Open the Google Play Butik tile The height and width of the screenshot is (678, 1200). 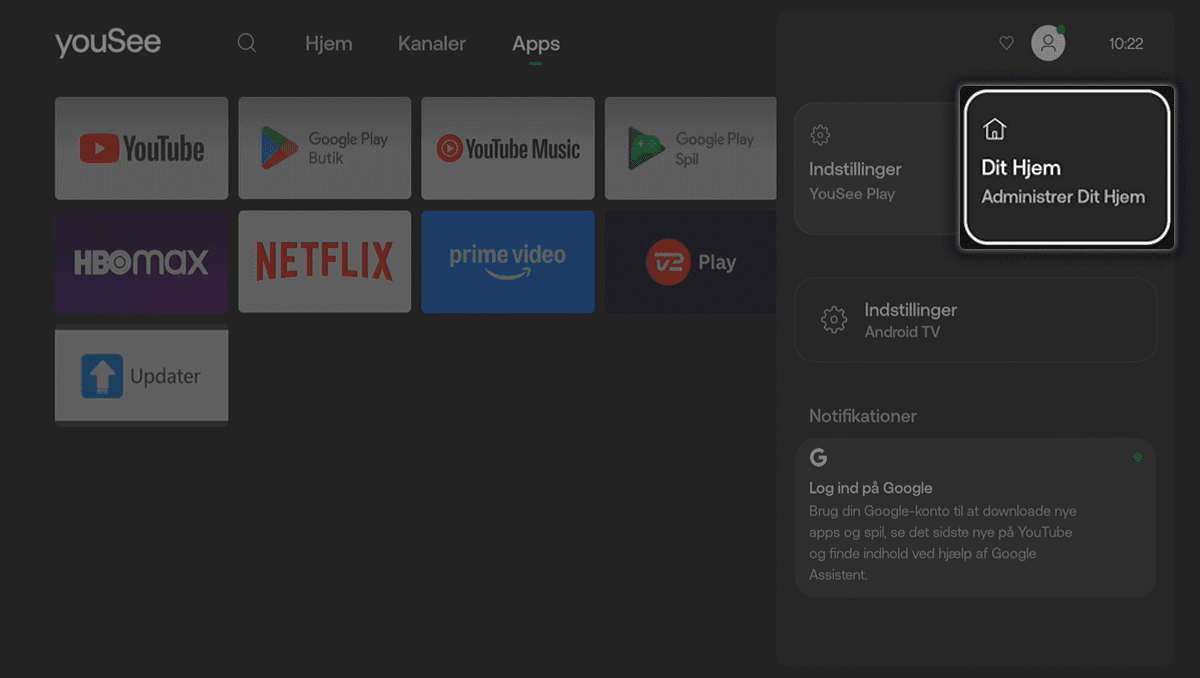pos(325,148)
